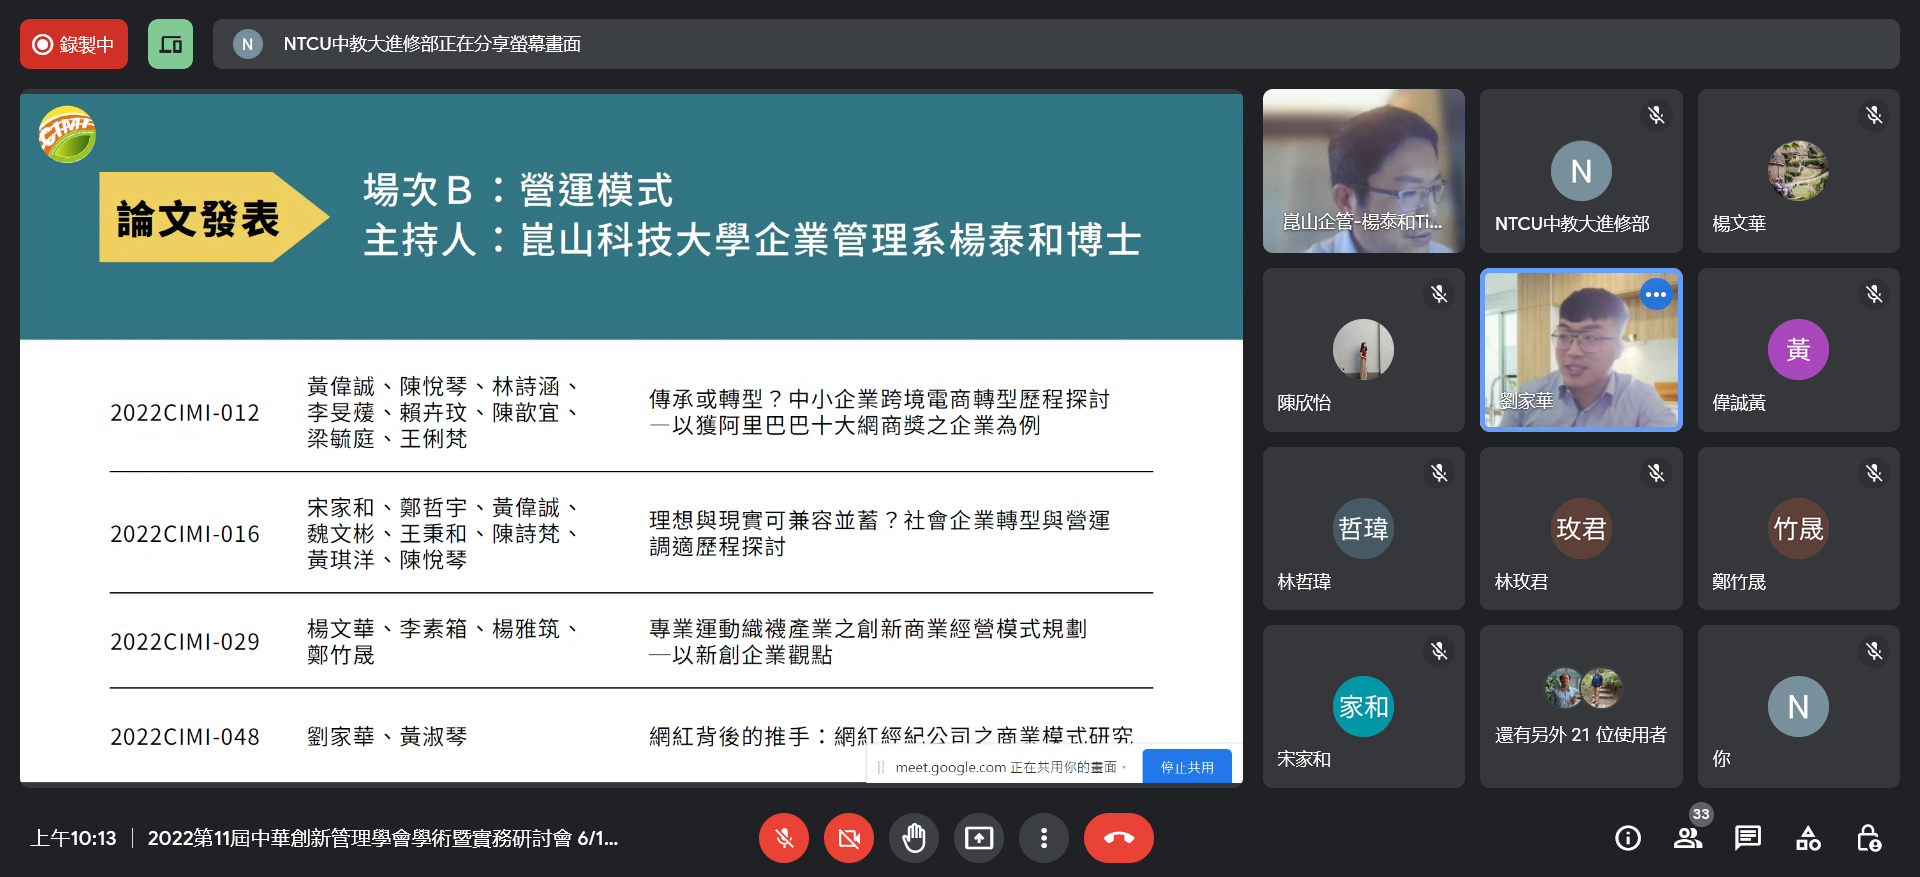
Task: Open host controls lock icon
Action: [x=1868, y=838]
